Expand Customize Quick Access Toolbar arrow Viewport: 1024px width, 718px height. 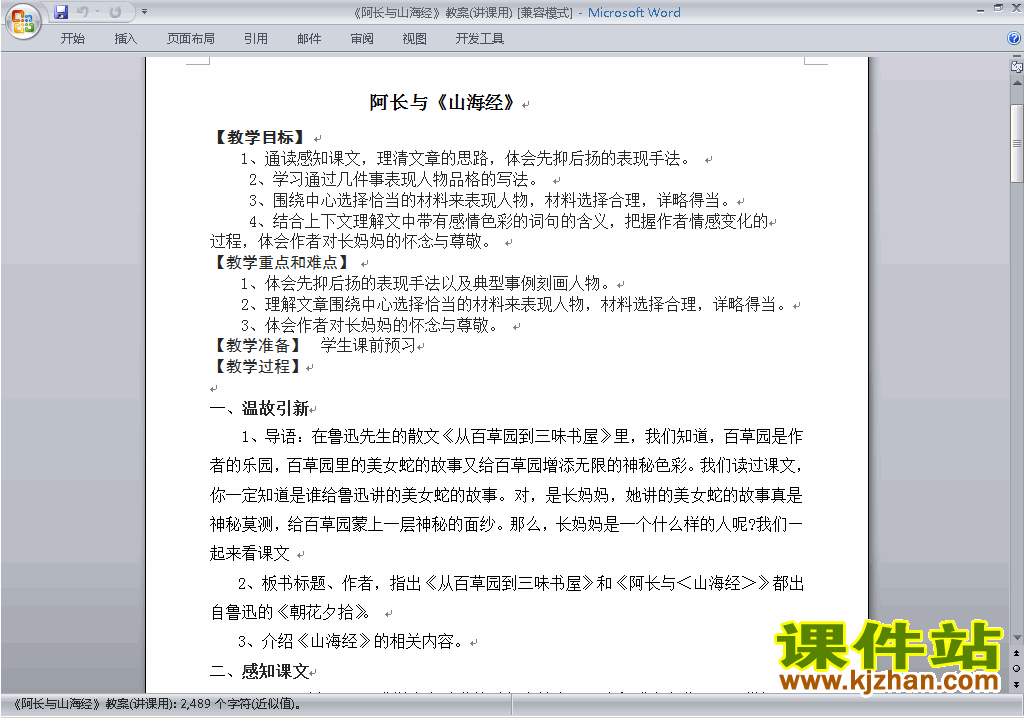click(144, 12)
